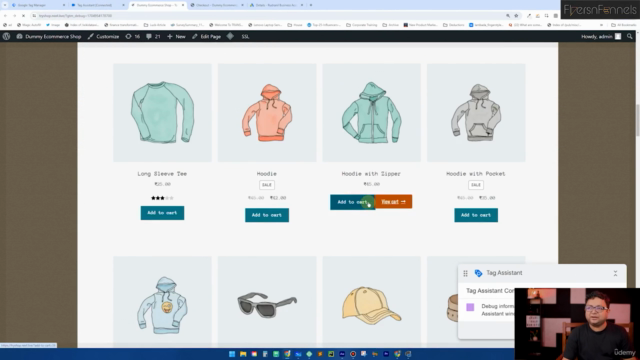
Task: Open the Corporate Training bookmarks folder
Action: [362, 25]
